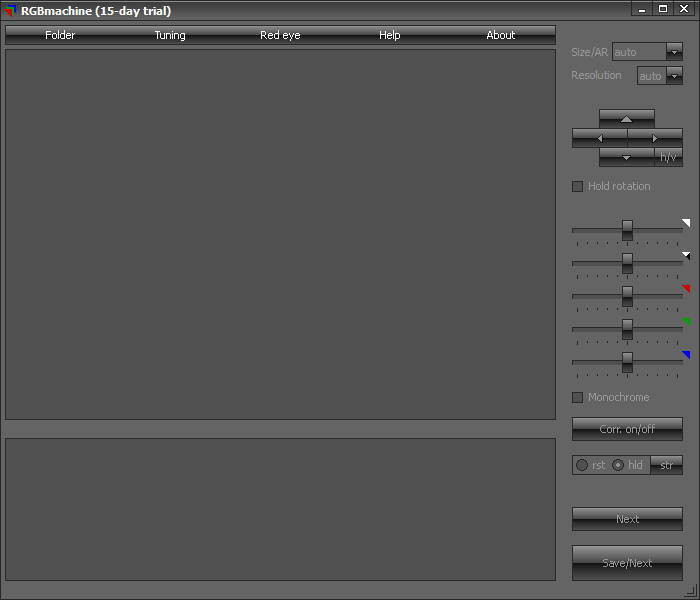This screenshot has height=600, width=700.
Task: Select the hld radio button
Action: [618, 465]
